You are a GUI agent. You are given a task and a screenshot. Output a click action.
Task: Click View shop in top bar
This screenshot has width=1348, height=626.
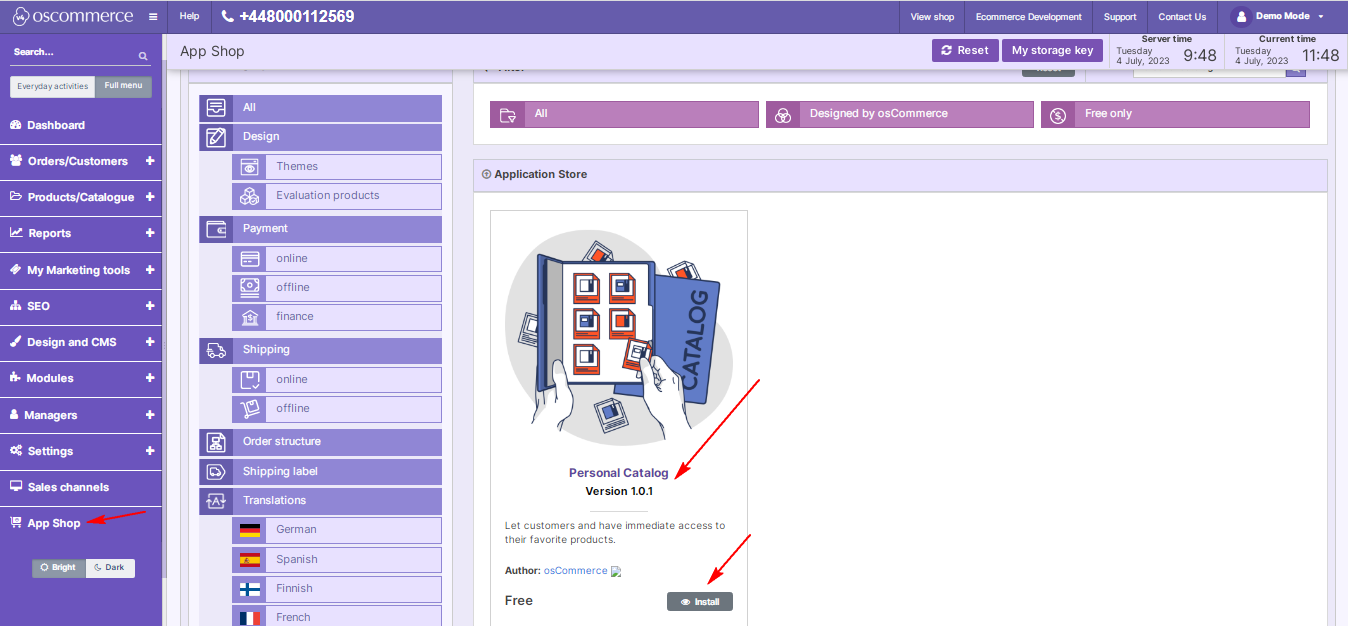click(932, 17)
